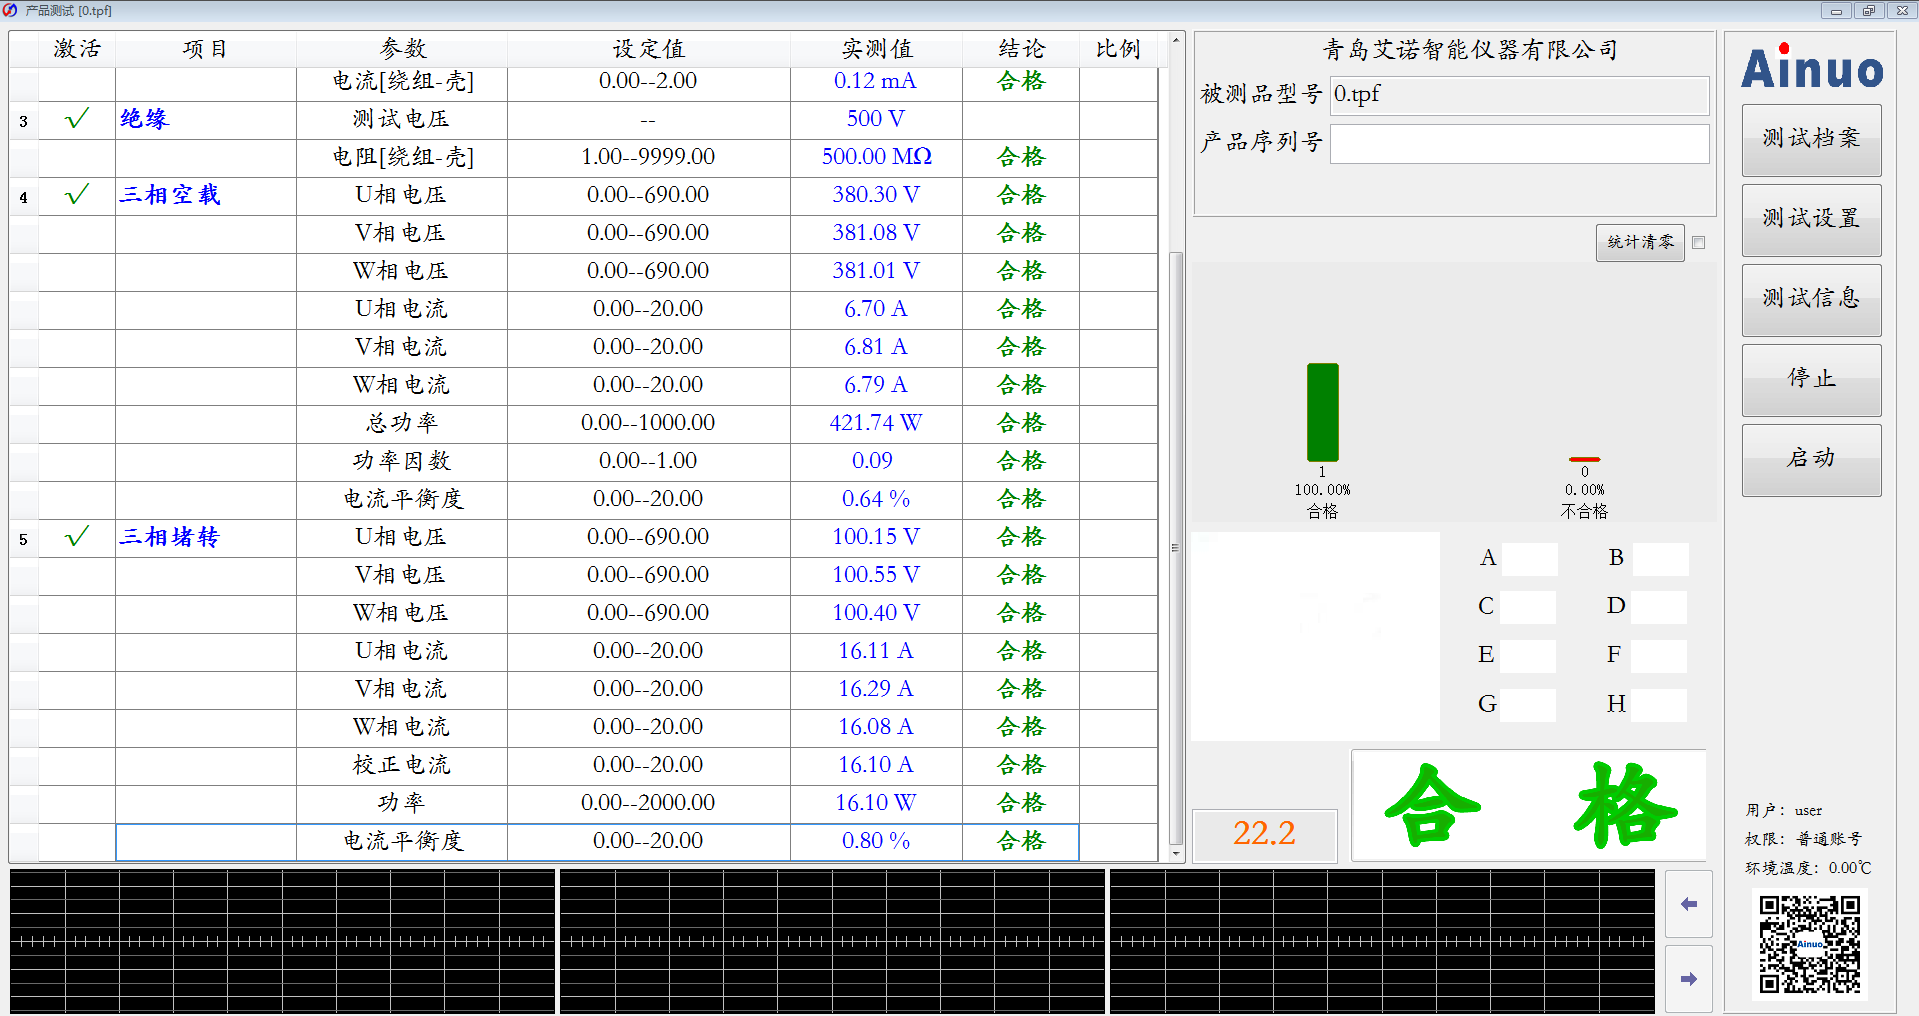Click the 统计清零 reset statistics button
The width and height of the screenshot is (1919, 1016).
[1640, 243]
